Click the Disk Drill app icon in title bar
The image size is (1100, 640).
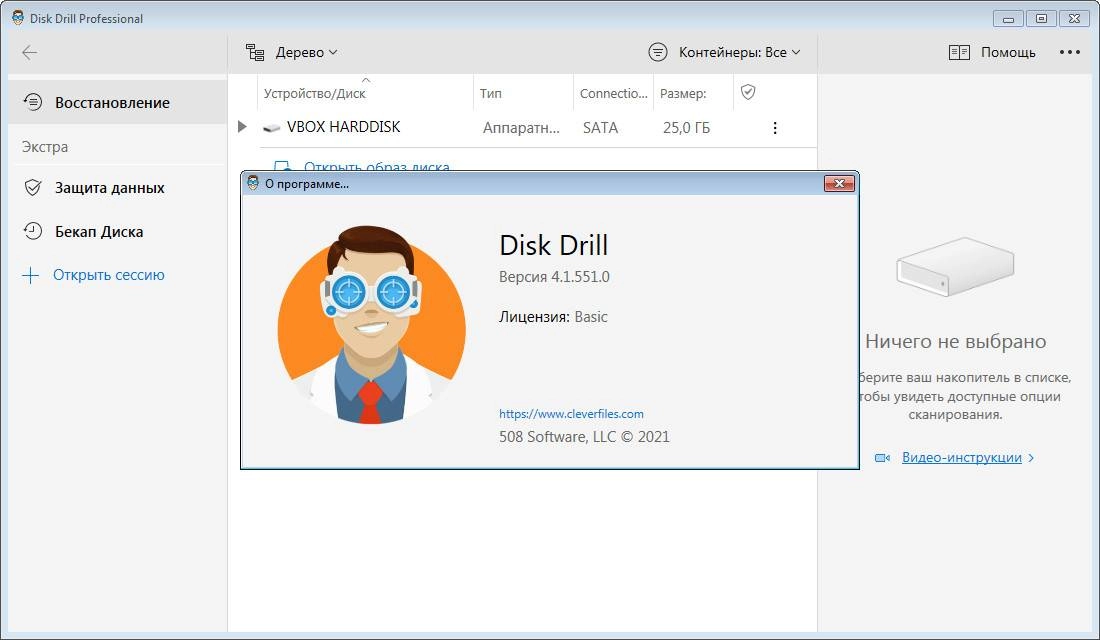pos(18,18)
